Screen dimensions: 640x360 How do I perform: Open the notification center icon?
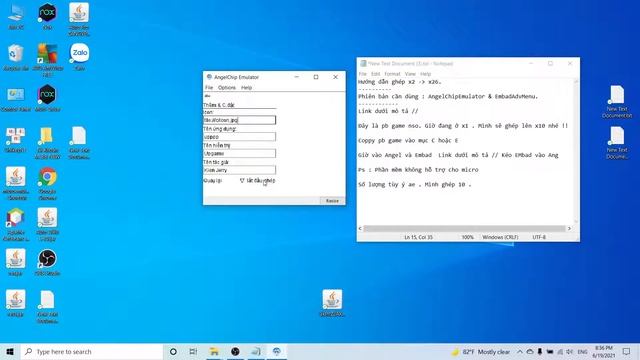coord(627,351)
